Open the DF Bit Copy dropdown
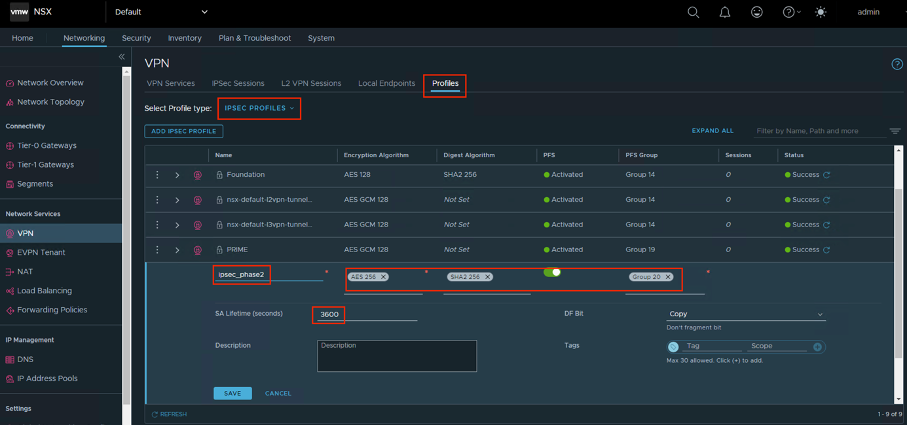Image resolution: width=908 pixels, height=426 pixels. (745, 314)
